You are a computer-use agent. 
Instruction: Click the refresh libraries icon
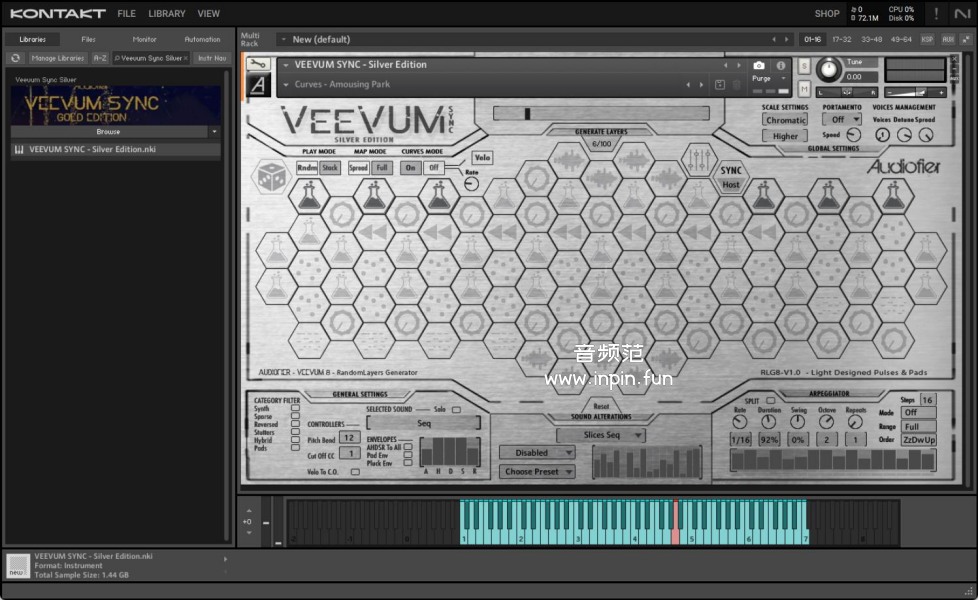pos(16,58)
